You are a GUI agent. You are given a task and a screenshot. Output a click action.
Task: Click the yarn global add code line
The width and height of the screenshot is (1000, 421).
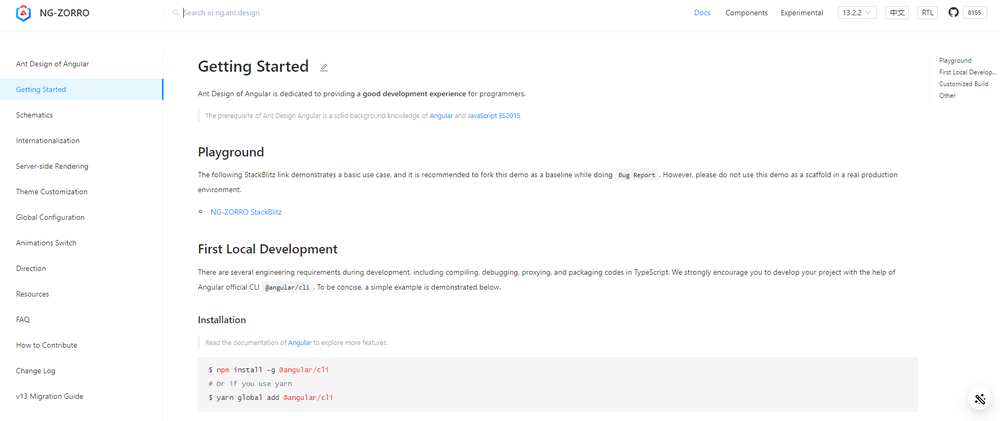[x=271, y=397]
